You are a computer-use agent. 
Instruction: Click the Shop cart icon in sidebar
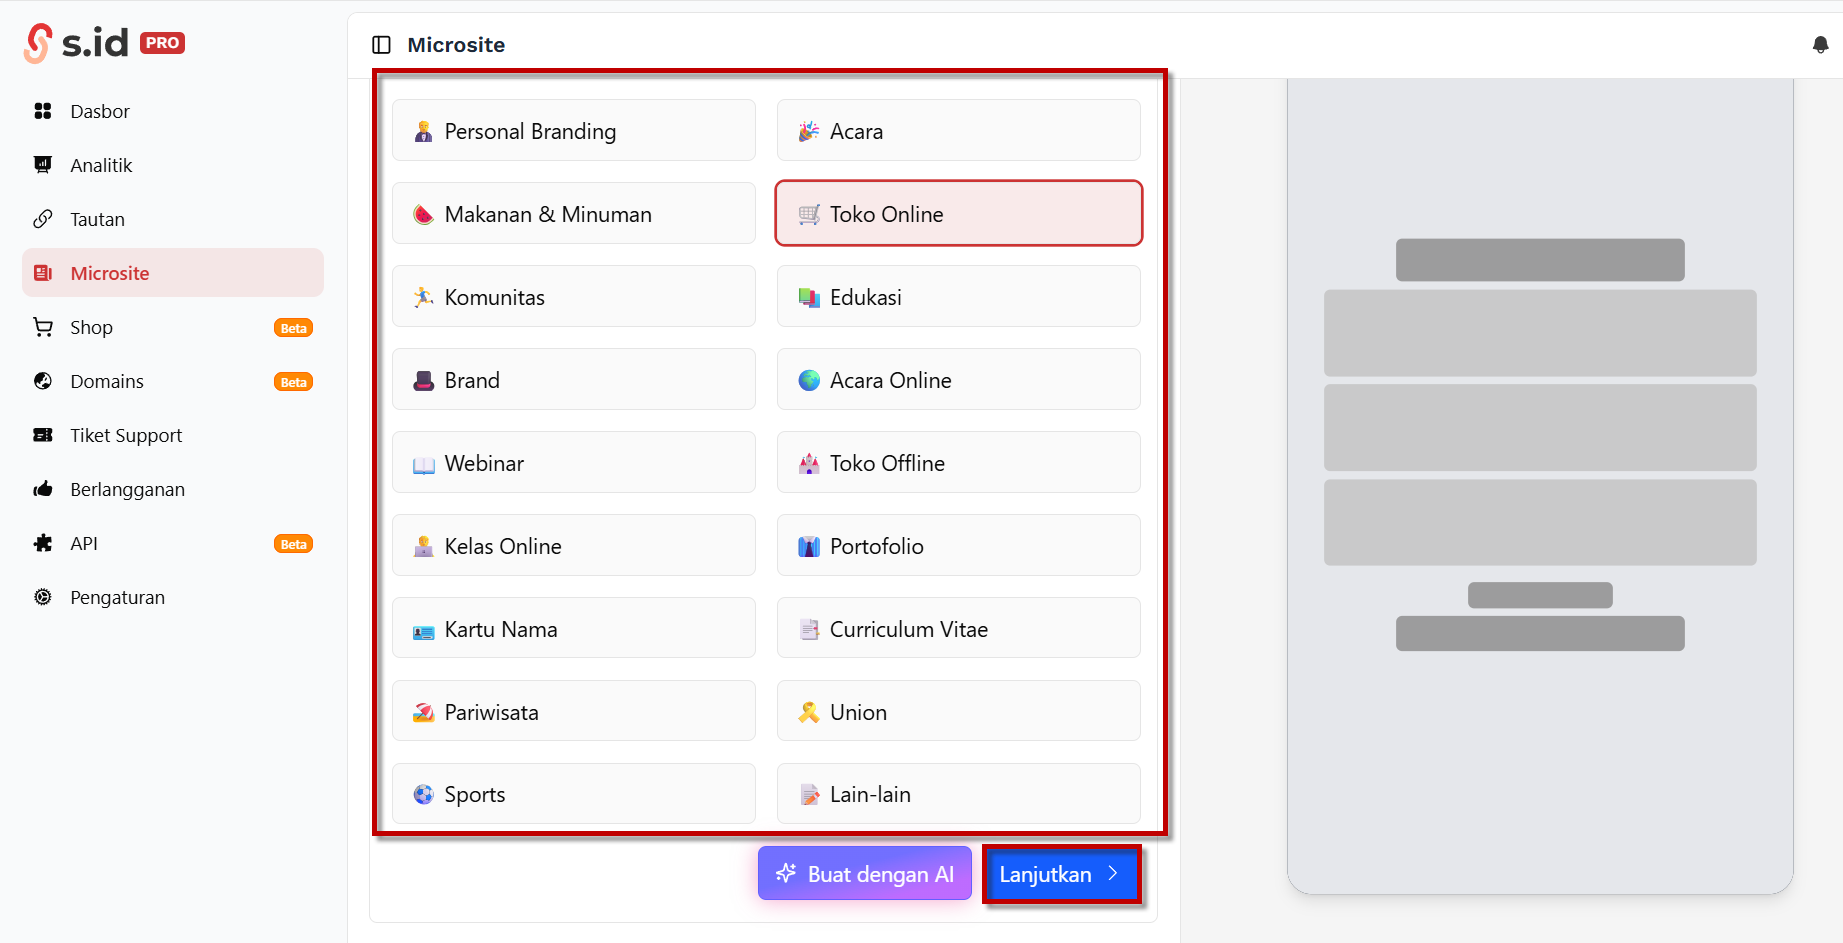click(x=43, y=327)
